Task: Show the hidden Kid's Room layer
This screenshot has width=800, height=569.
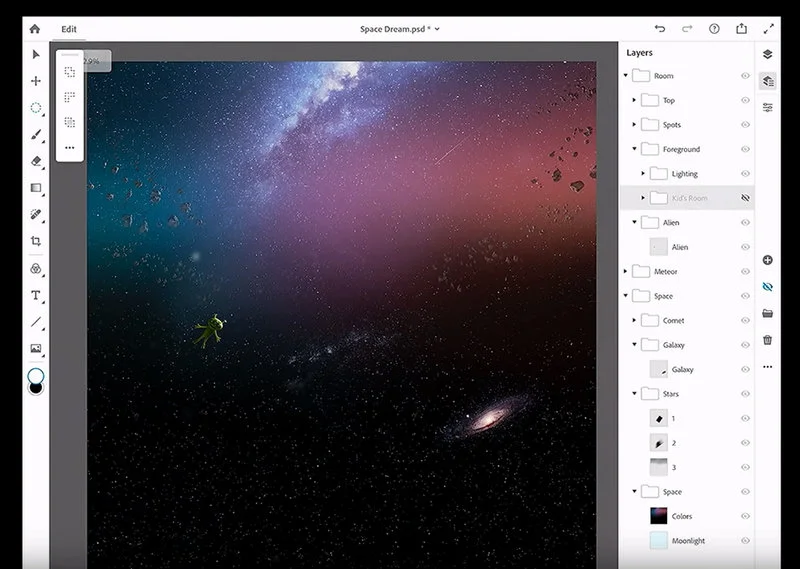Action: [745, 198]
